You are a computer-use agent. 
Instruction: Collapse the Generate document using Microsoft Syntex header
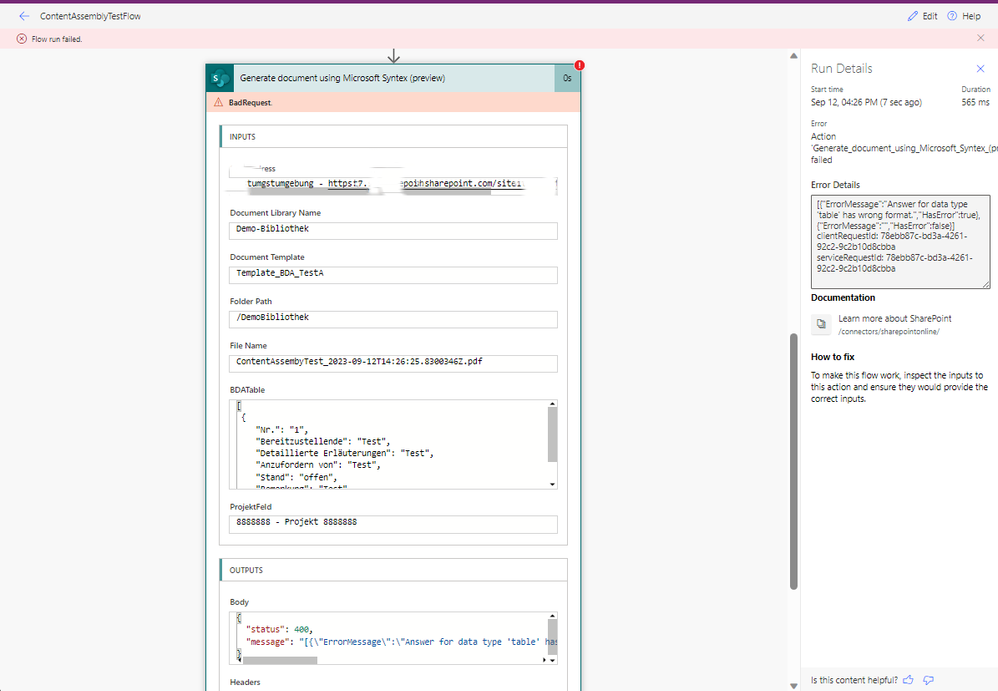click(x=393, y=78)
